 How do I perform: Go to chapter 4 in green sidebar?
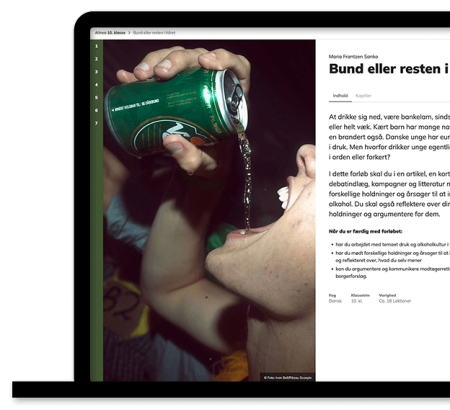pyautogui.click(x=96, y=85)
